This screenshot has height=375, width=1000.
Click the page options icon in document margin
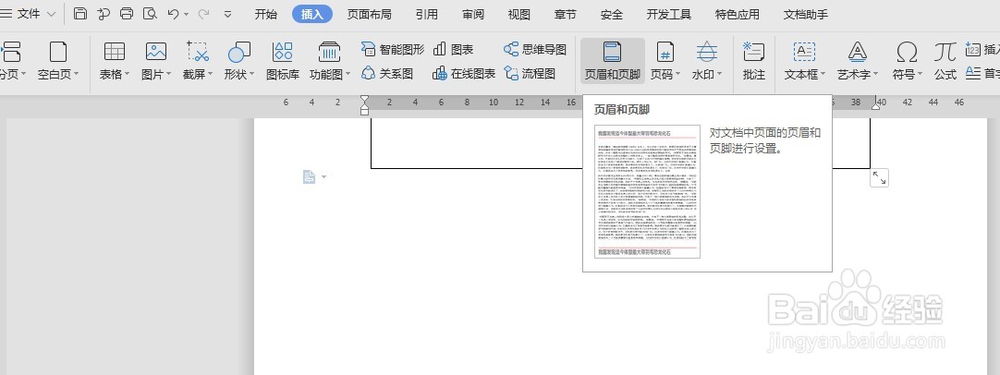pos(309,177)
